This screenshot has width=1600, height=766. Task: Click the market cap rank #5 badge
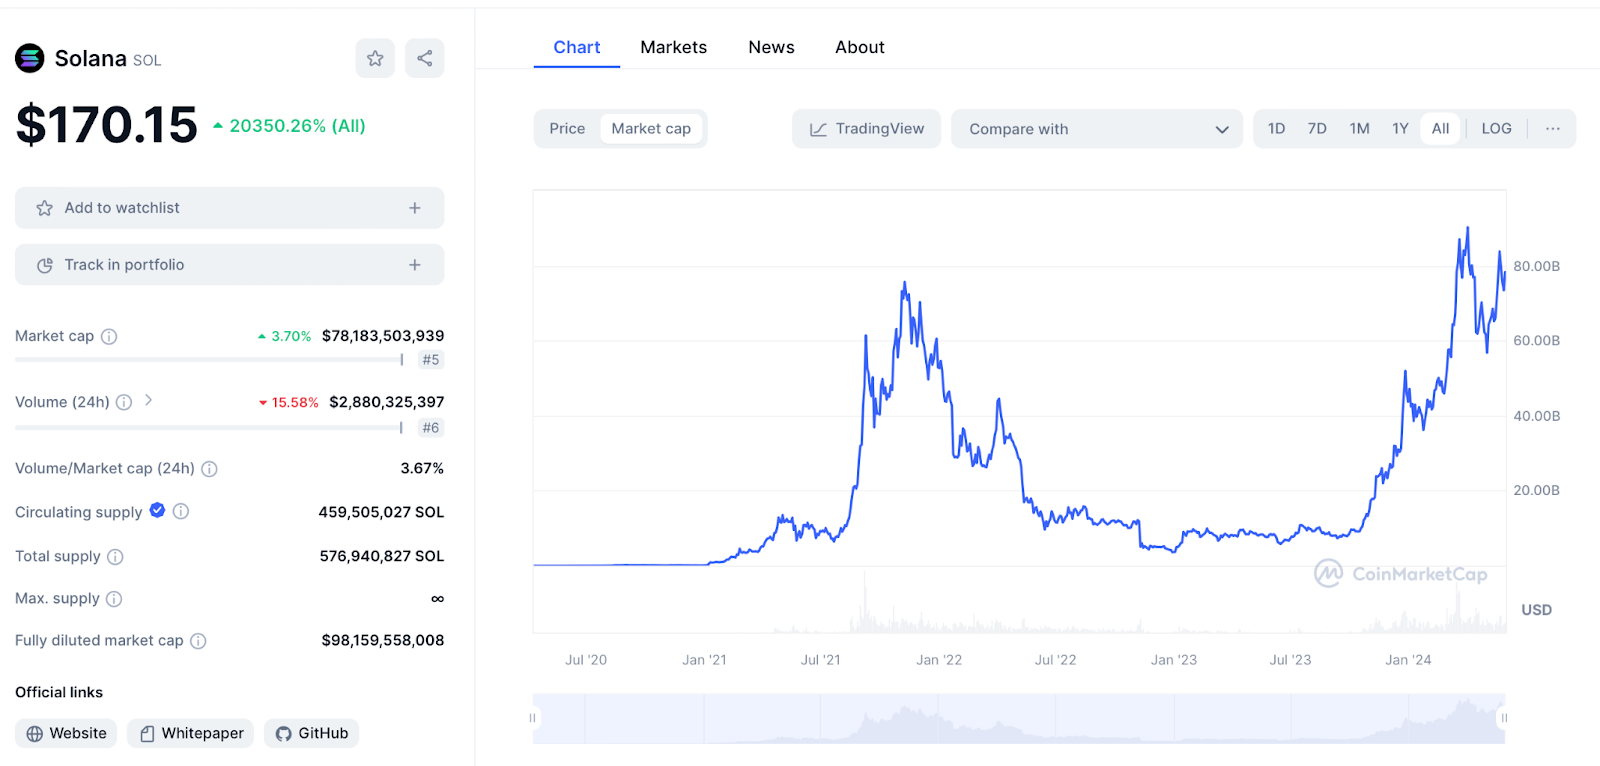(x=431, y=360)
